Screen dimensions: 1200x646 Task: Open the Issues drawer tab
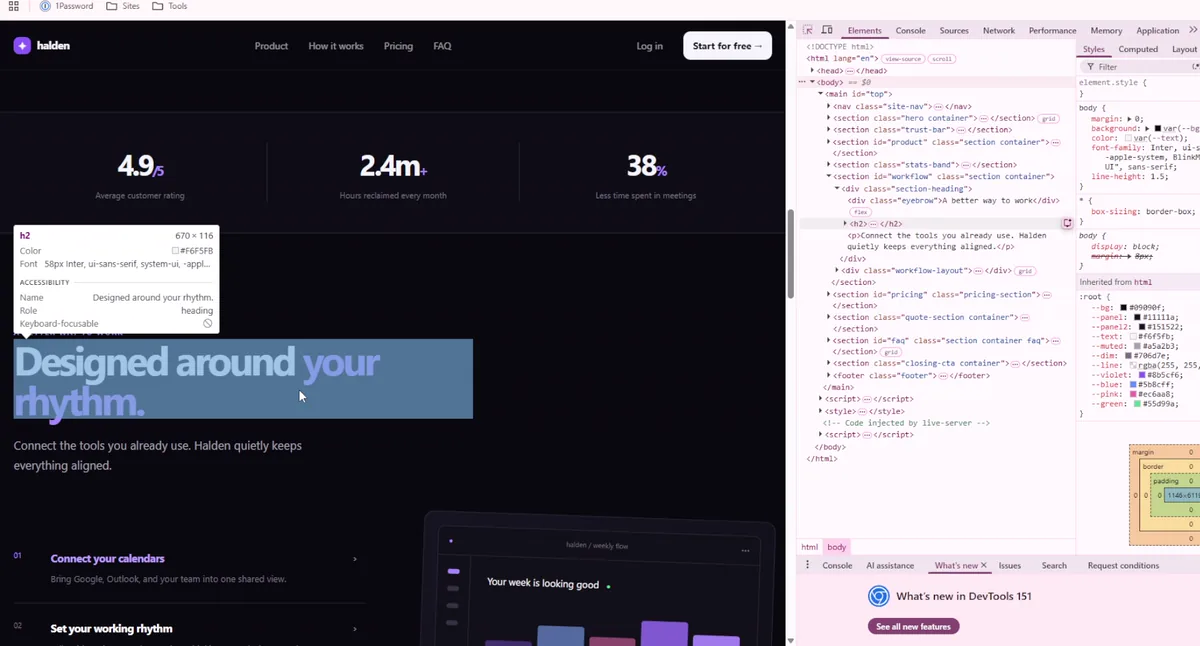tap(1010, 566)
